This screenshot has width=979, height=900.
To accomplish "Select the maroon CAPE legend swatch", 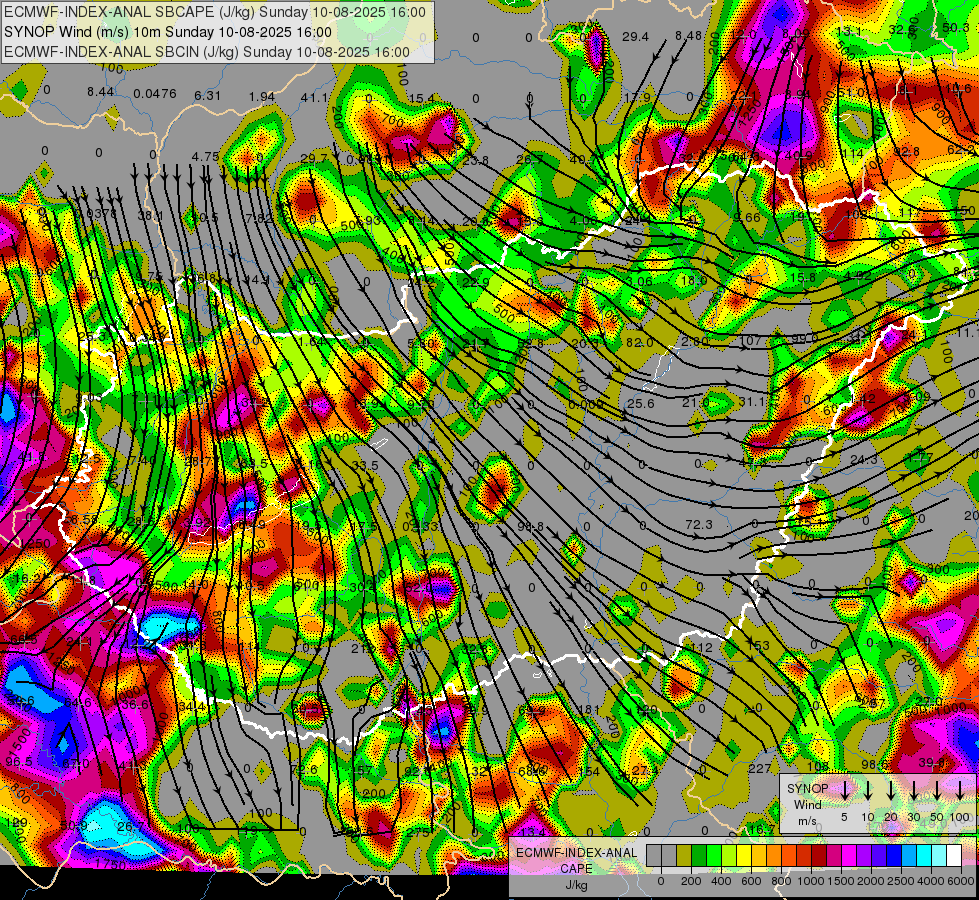I will (819, 855).
